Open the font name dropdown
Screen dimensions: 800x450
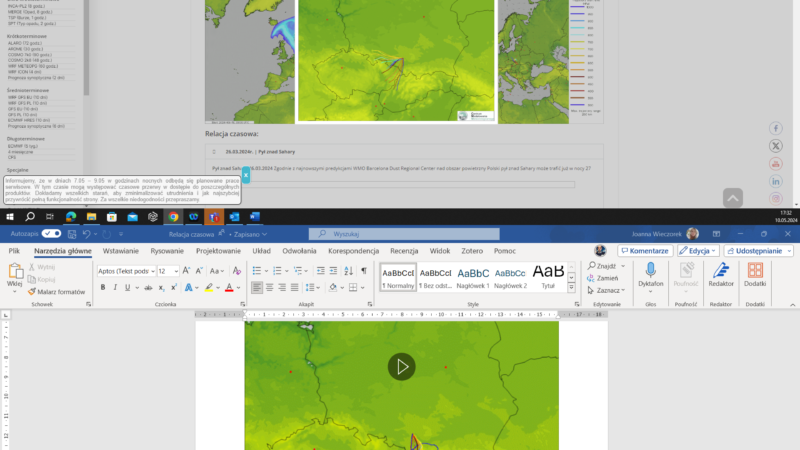click(153, 271)
